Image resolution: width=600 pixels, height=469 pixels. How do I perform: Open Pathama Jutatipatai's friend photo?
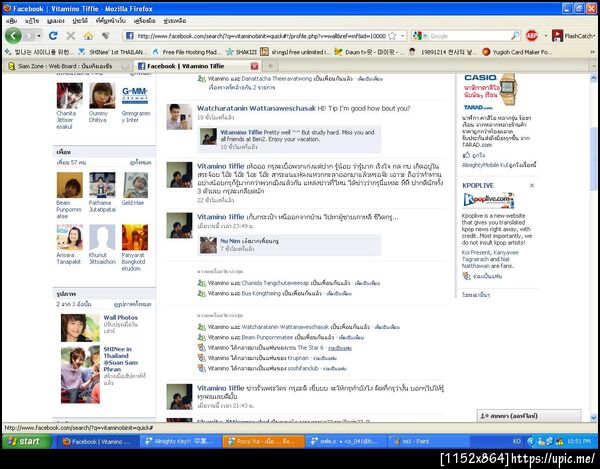point(102,185)
